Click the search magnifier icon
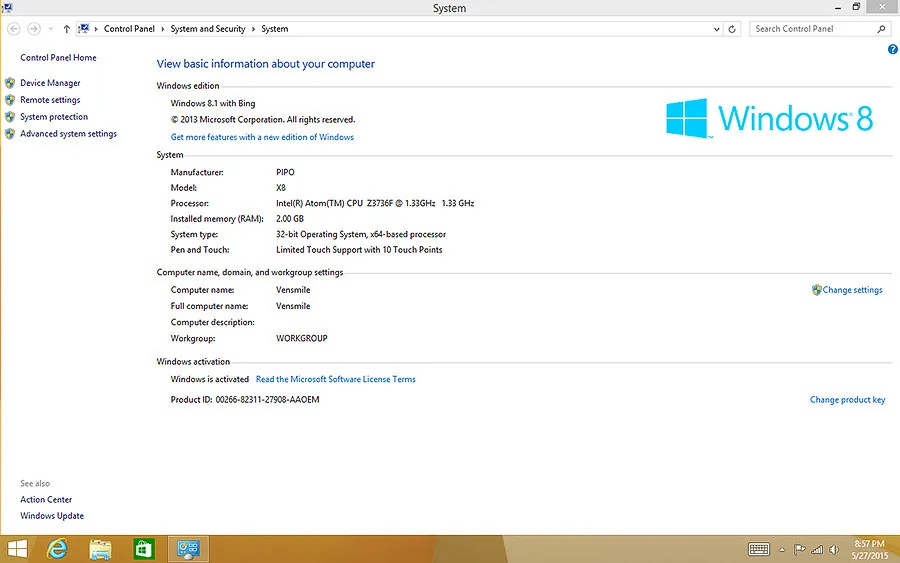The width and height of the screenshot is (900, 563). (x=882, y=29)
